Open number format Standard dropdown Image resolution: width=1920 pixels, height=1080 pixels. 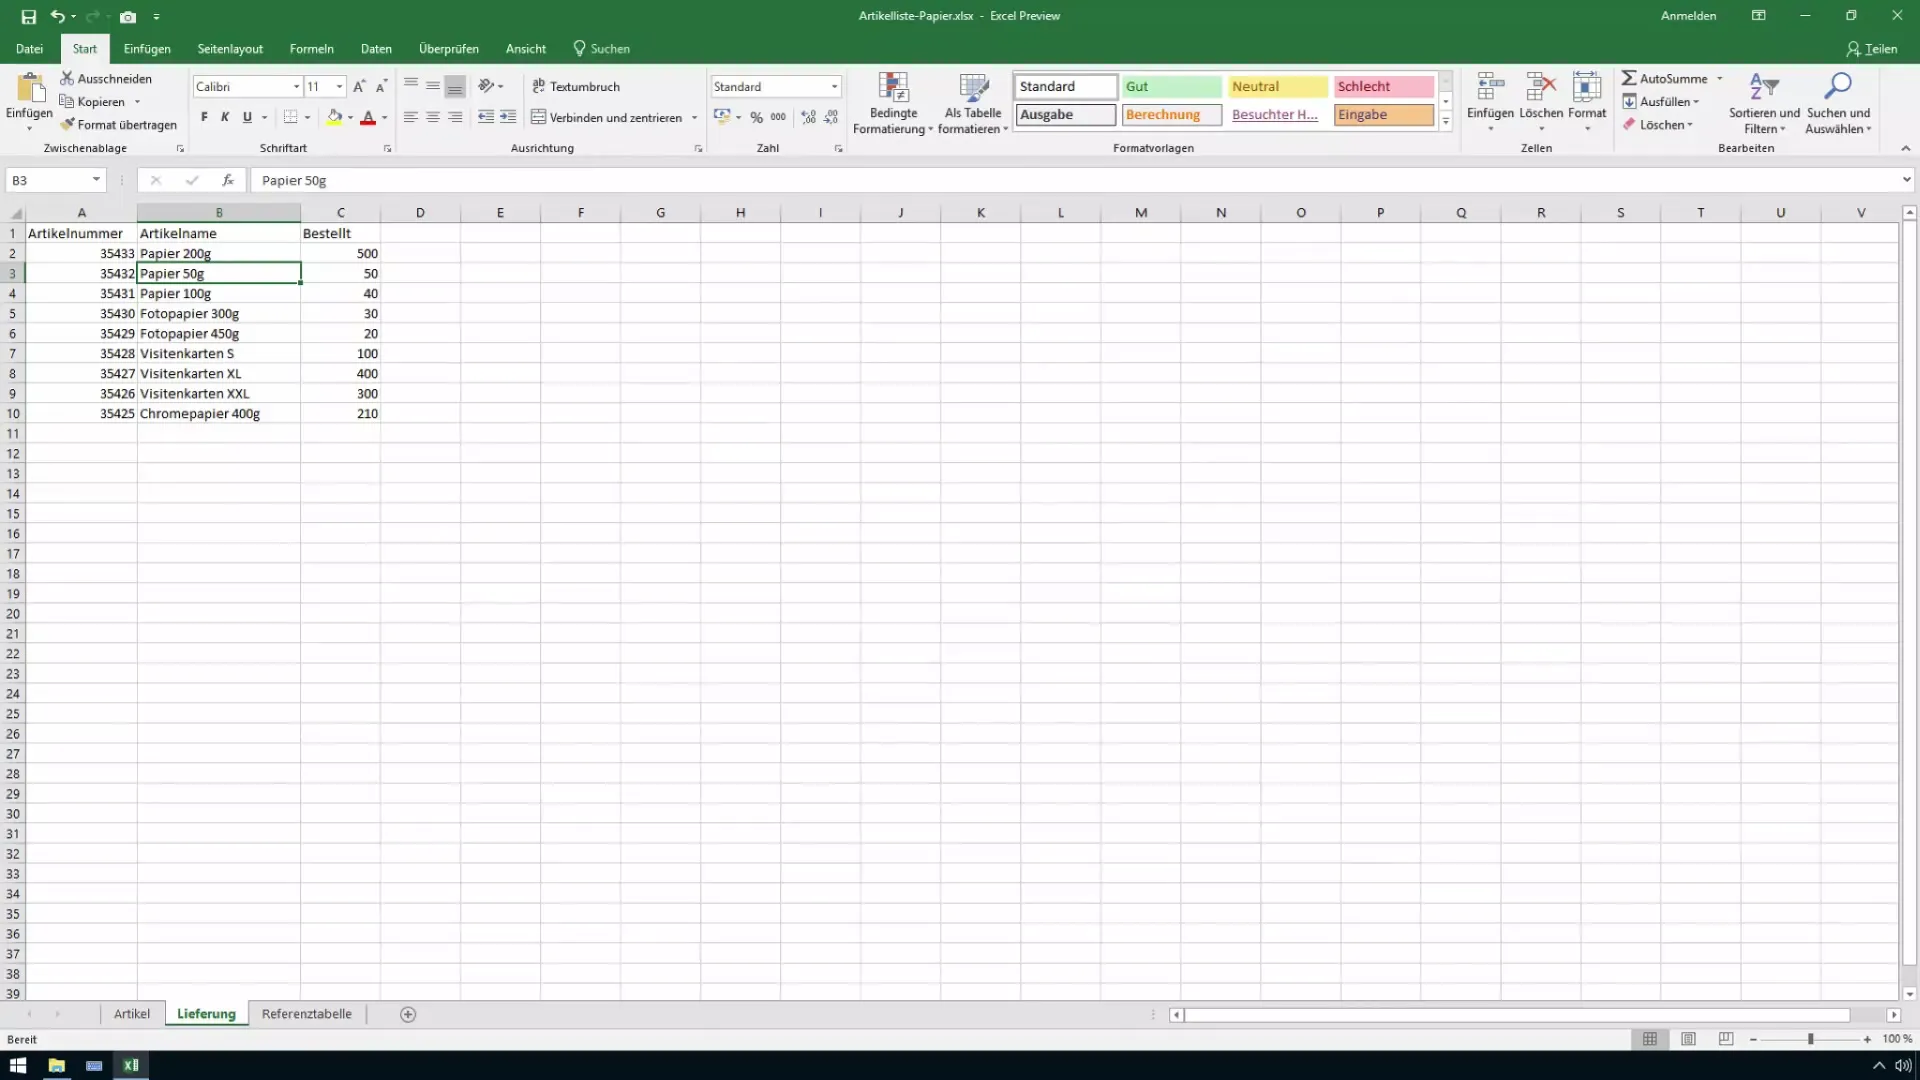[x=834, y=87]
